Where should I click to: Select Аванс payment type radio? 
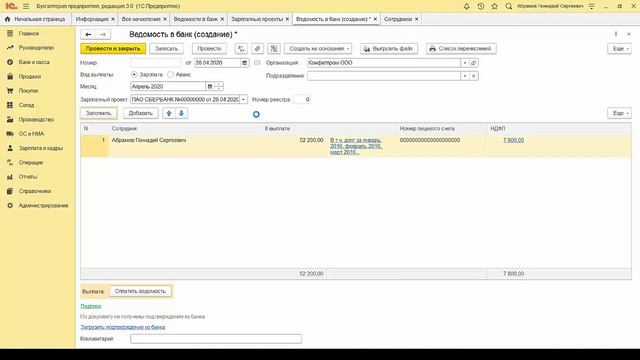click(170, 75)
